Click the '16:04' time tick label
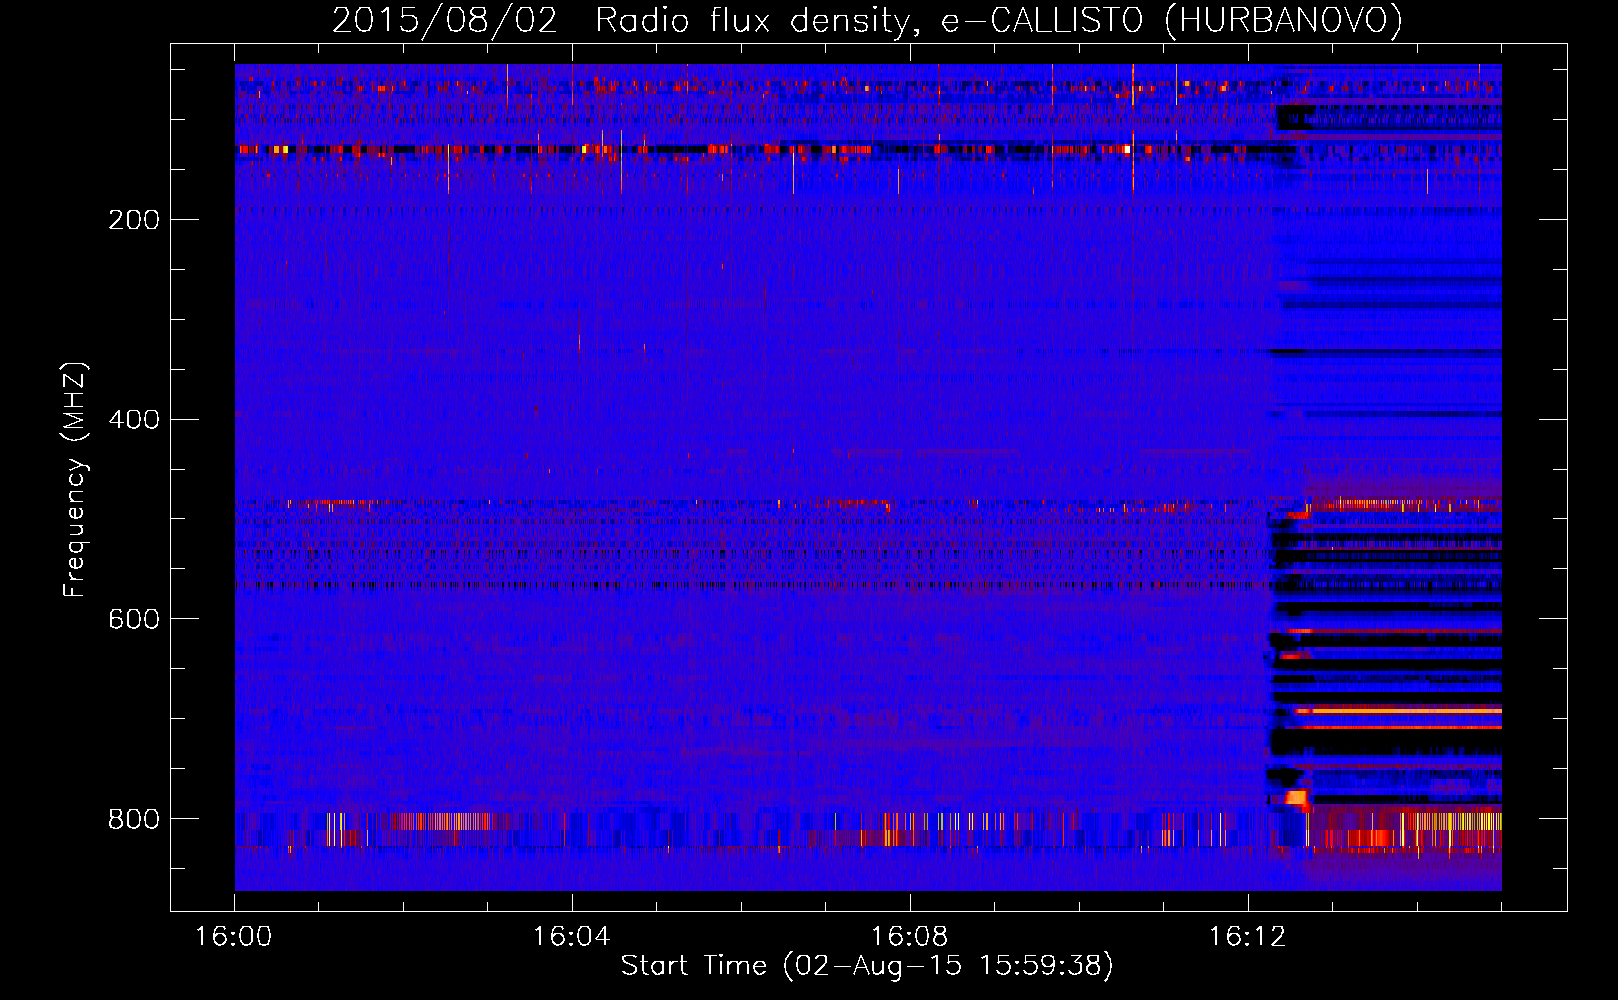This screenshot has height=1000, width=1618. [x=572, y=936]
